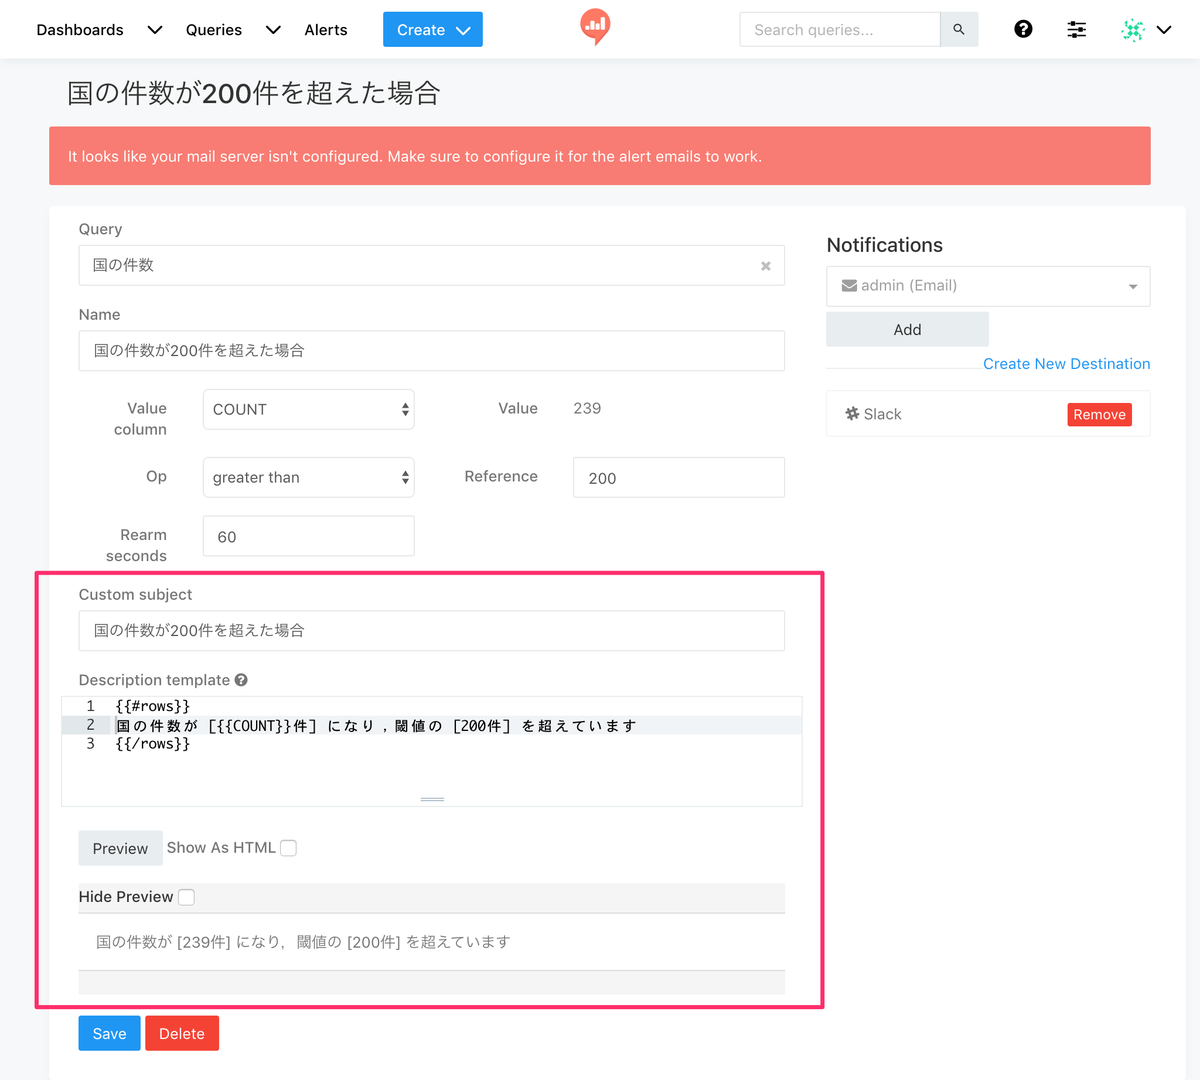Viewport: 1200px width, 1080px height.
Task: Click the Name input field
Action: pos(432,351)
